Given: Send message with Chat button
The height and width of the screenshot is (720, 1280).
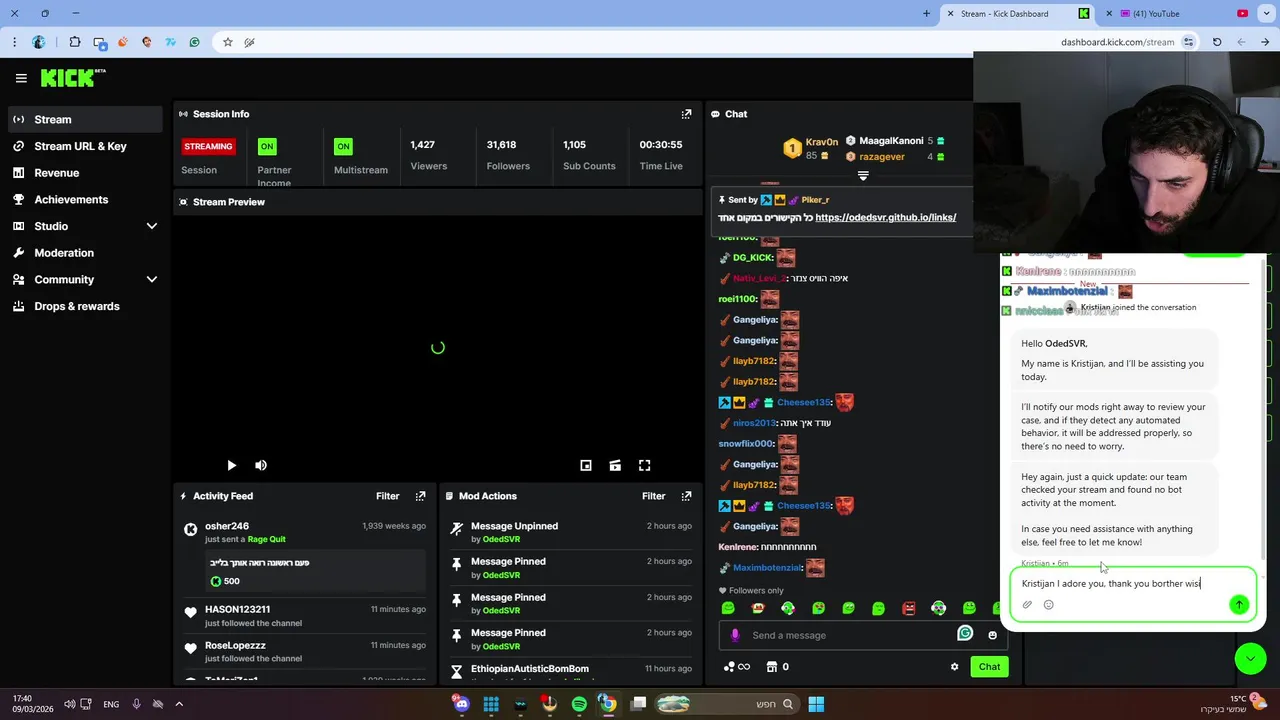Looking at the screenshot, I should 989,667.
